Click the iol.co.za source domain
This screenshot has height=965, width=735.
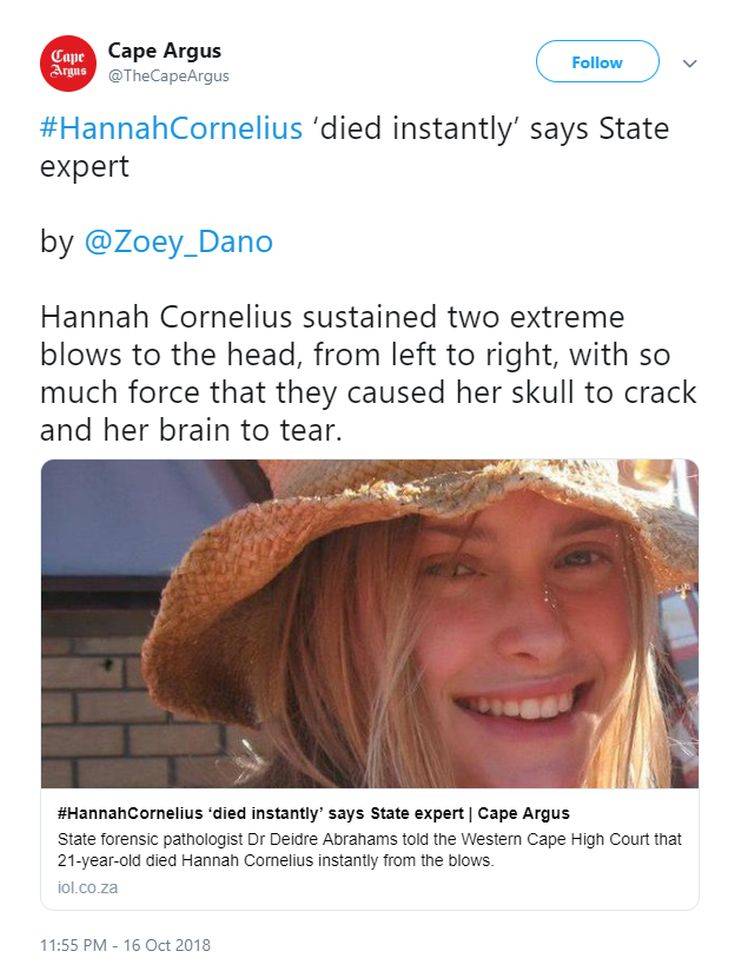coord(87,887)
